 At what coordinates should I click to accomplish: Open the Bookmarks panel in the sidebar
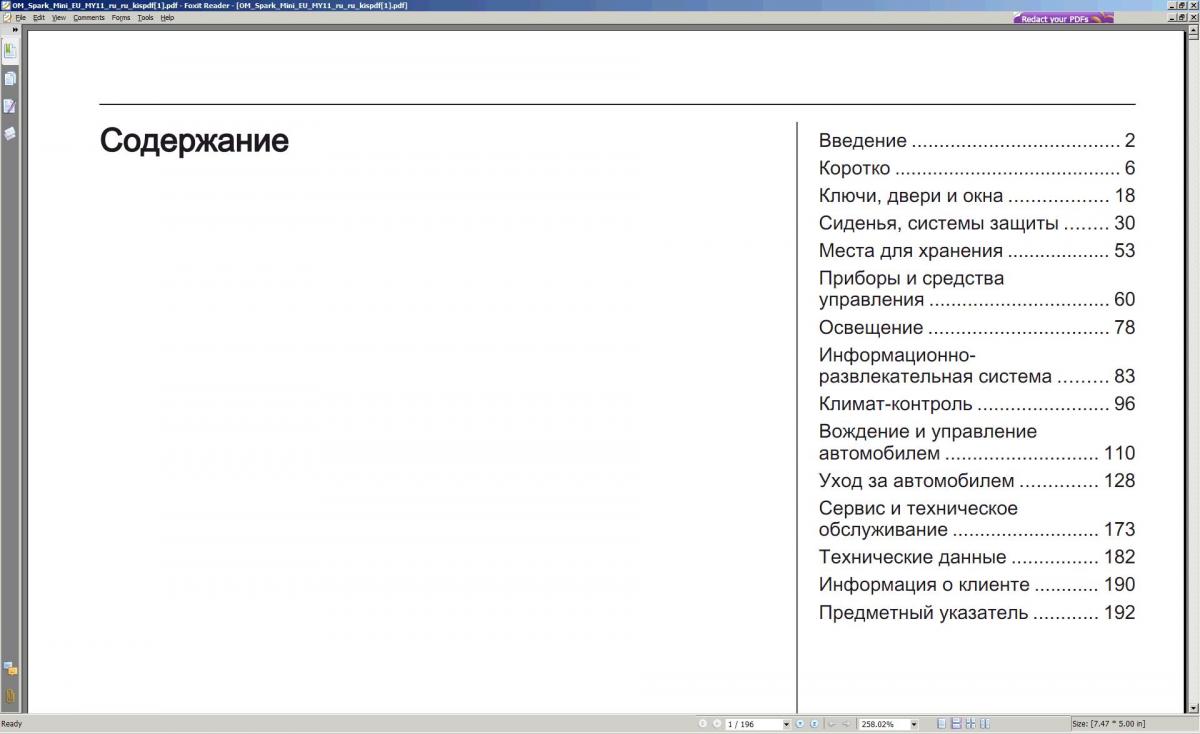pyautogui.click(x=10, y=50)
